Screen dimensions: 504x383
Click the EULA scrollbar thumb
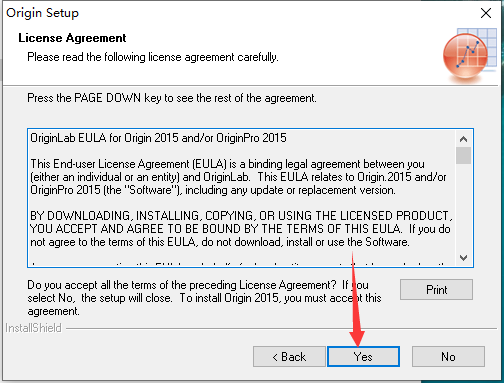tap(463, 155)
